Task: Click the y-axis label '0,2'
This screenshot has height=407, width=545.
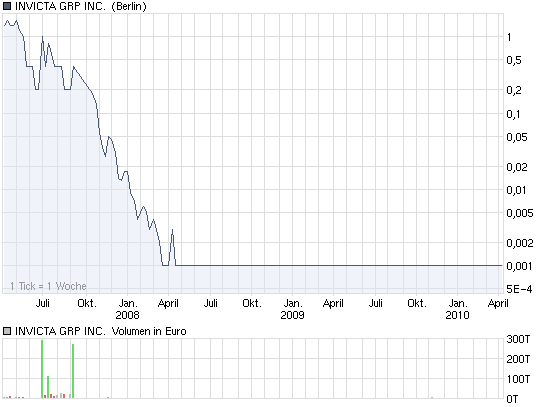Action: [514, 90]
